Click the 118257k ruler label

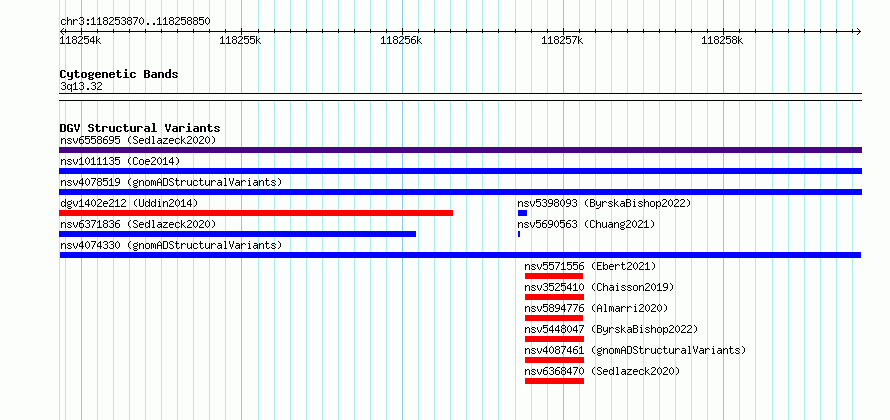point(562,40)
